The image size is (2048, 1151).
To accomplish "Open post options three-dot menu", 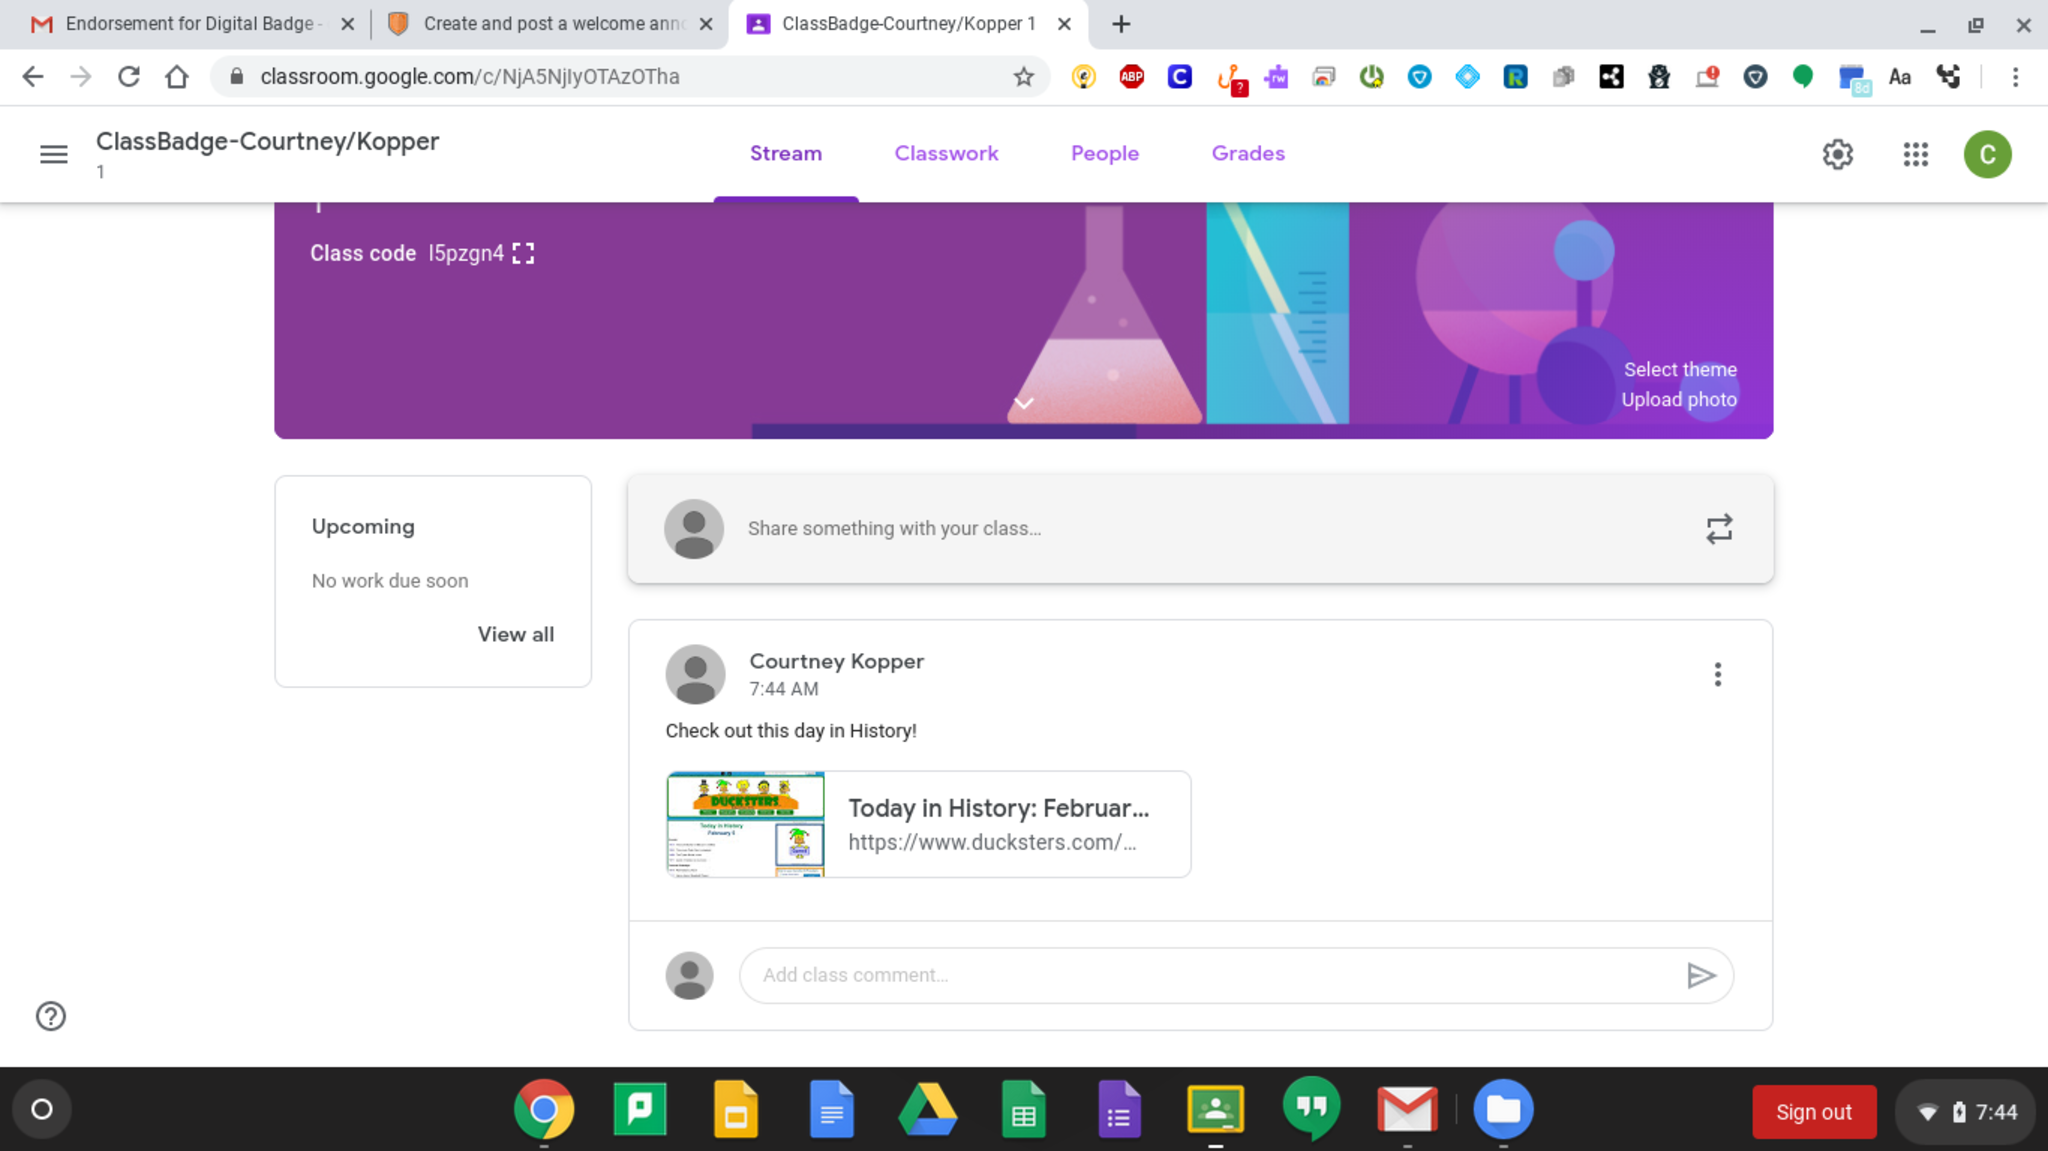I will 1717,675.
